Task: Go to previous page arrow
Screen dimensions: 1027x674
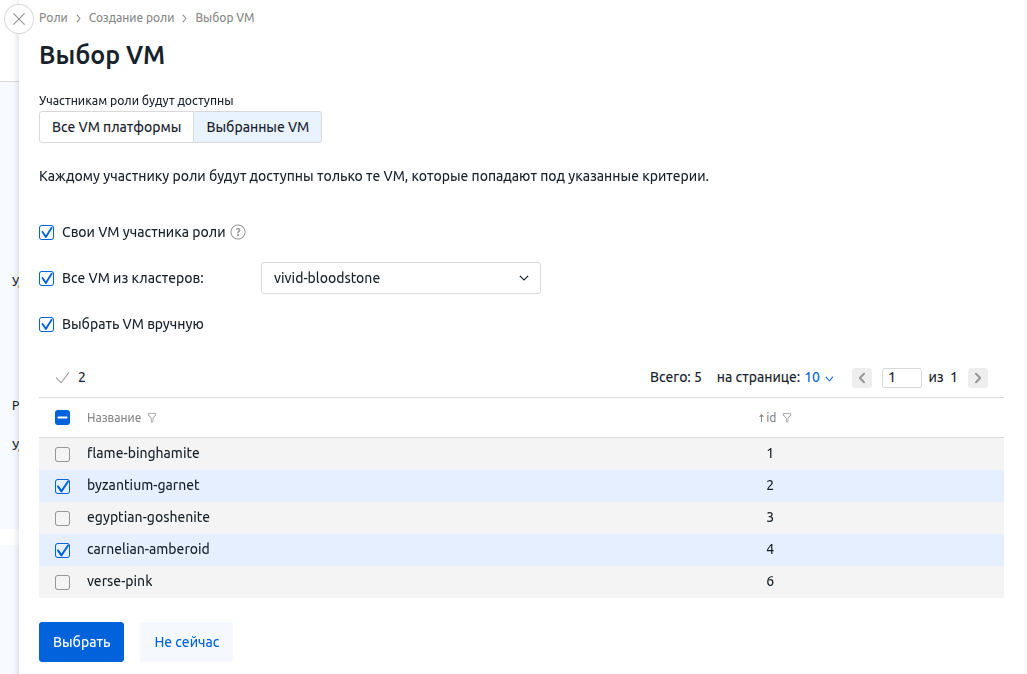Action: click(862, 378)
